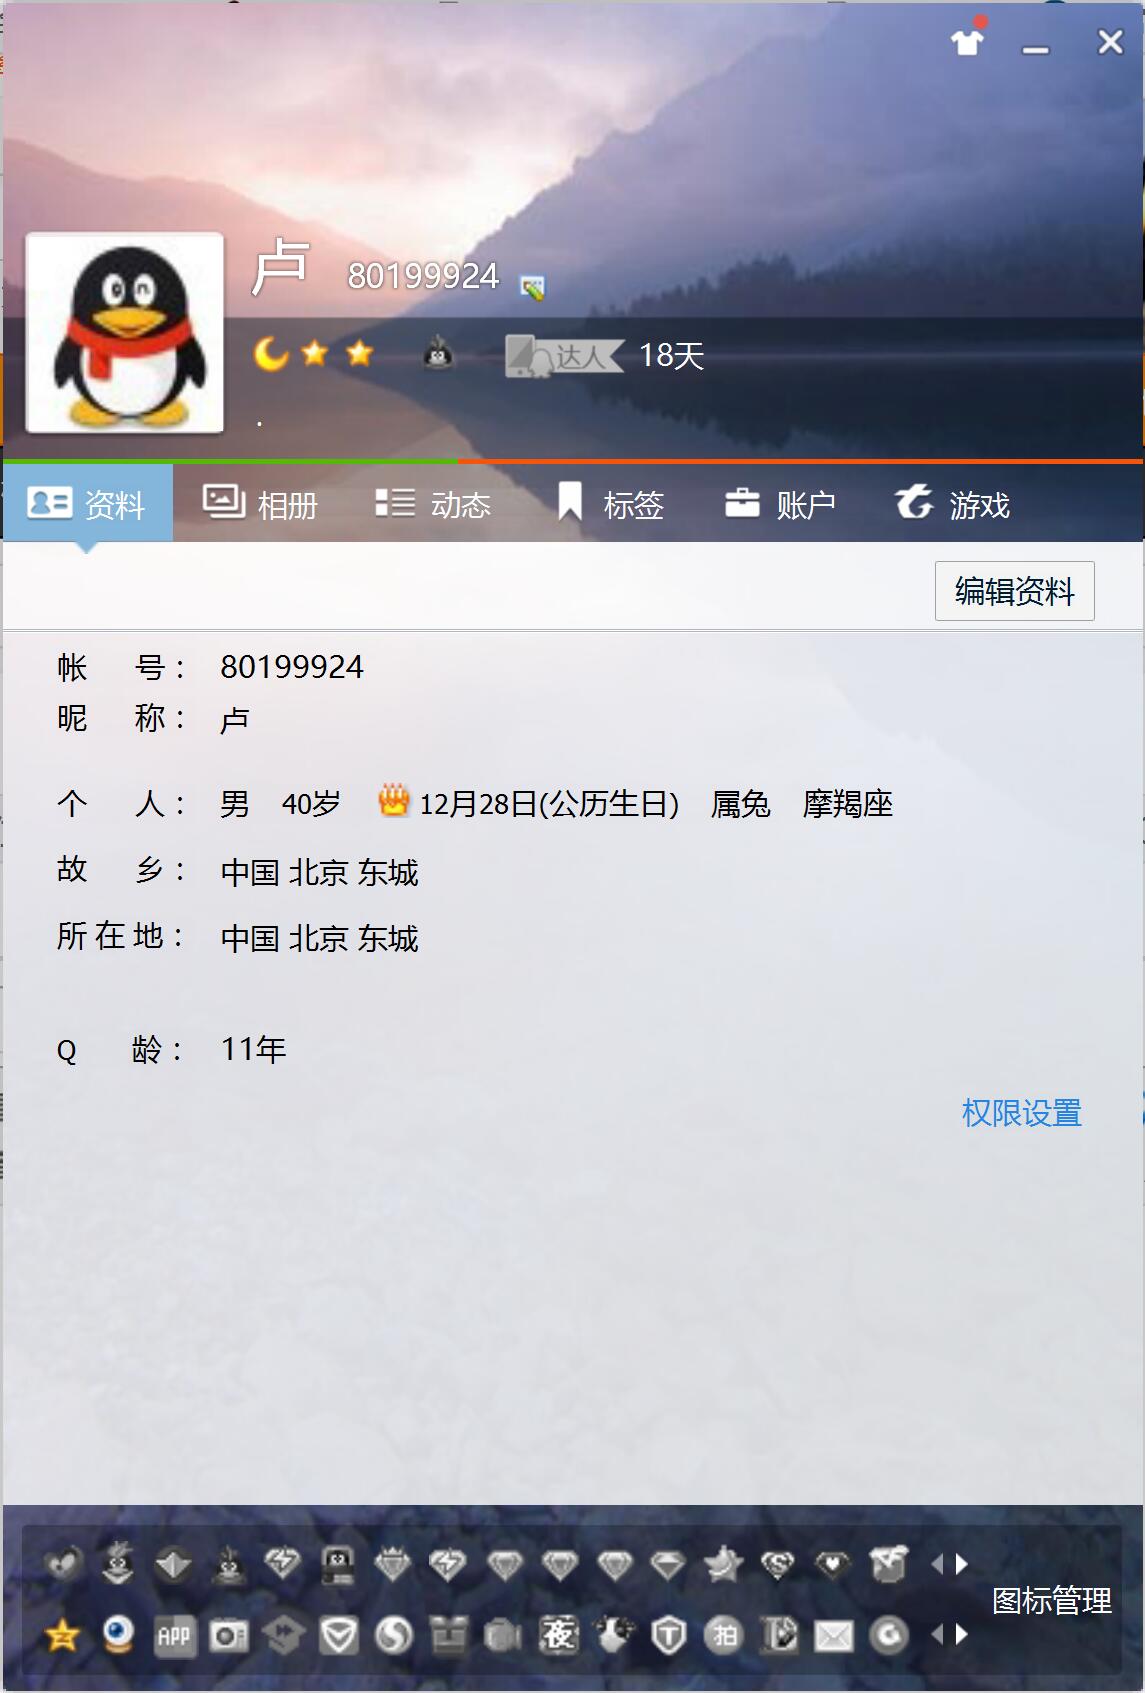Image resolution: width=1145 pixels, height=1693 pixels.
Task: Click the camera icon in bottom row
Action: 228,1636
